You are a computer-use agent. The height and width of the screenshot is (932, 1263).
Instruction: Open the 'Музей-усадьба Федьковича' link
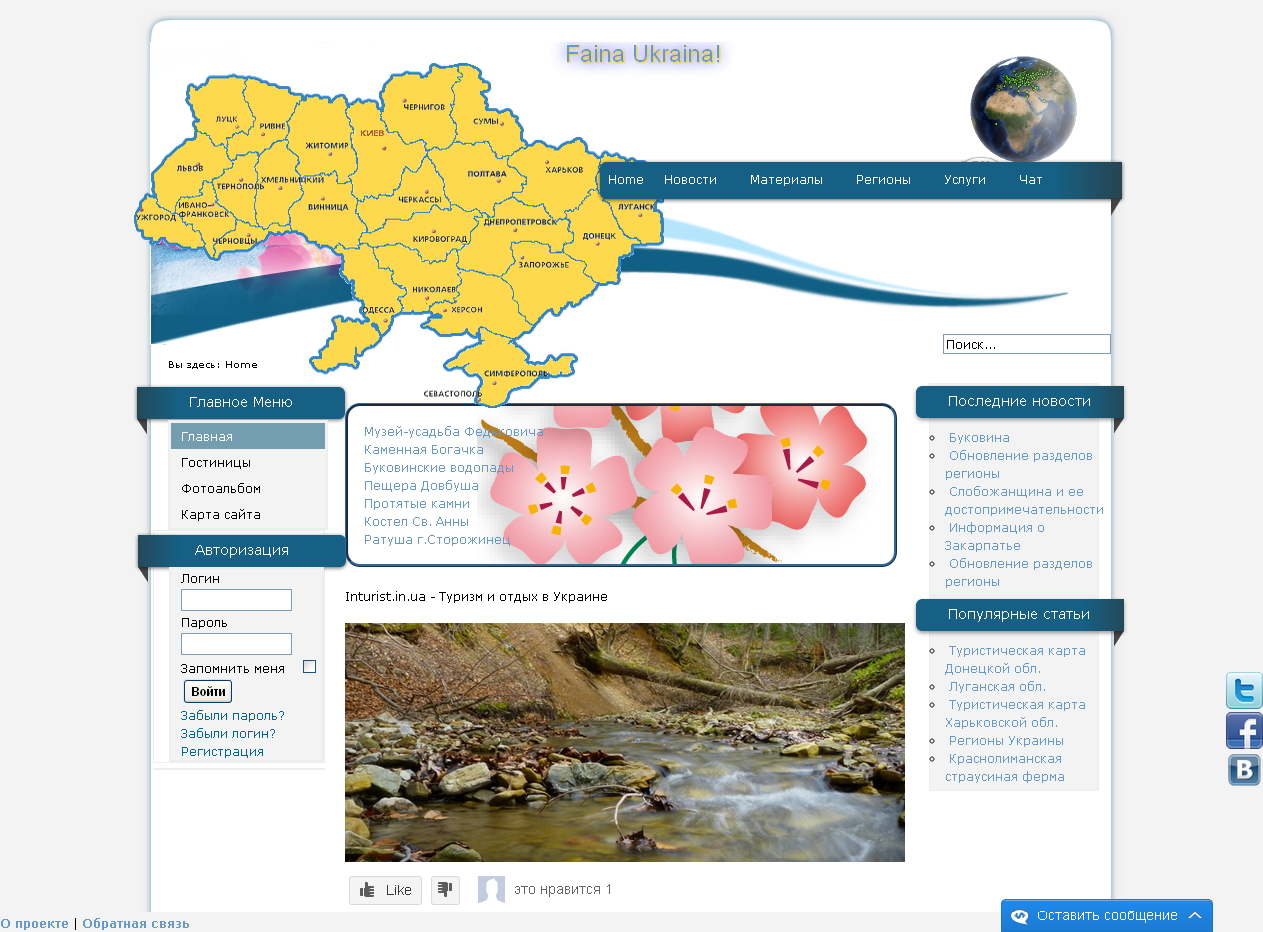[x=453, y=432]
